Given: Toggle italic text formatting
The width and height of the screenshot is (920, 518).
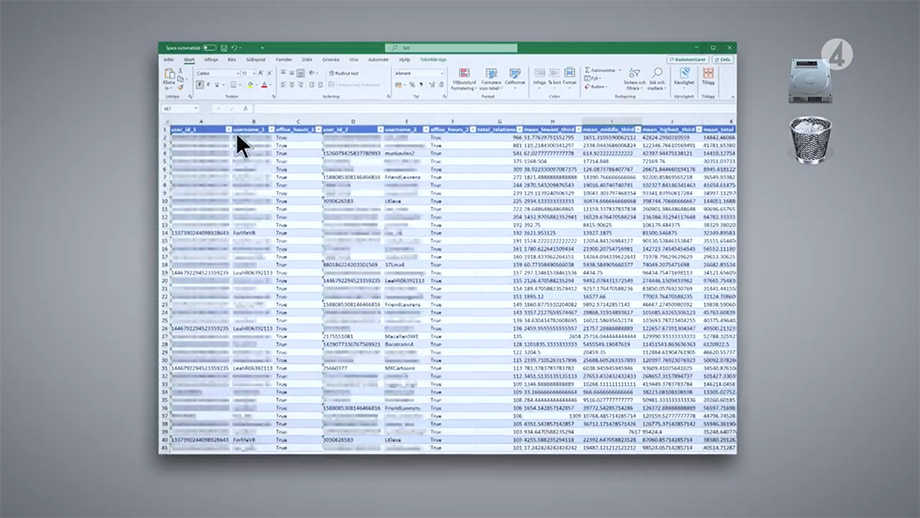Looking at the screenshot, I should pos(209,85).
